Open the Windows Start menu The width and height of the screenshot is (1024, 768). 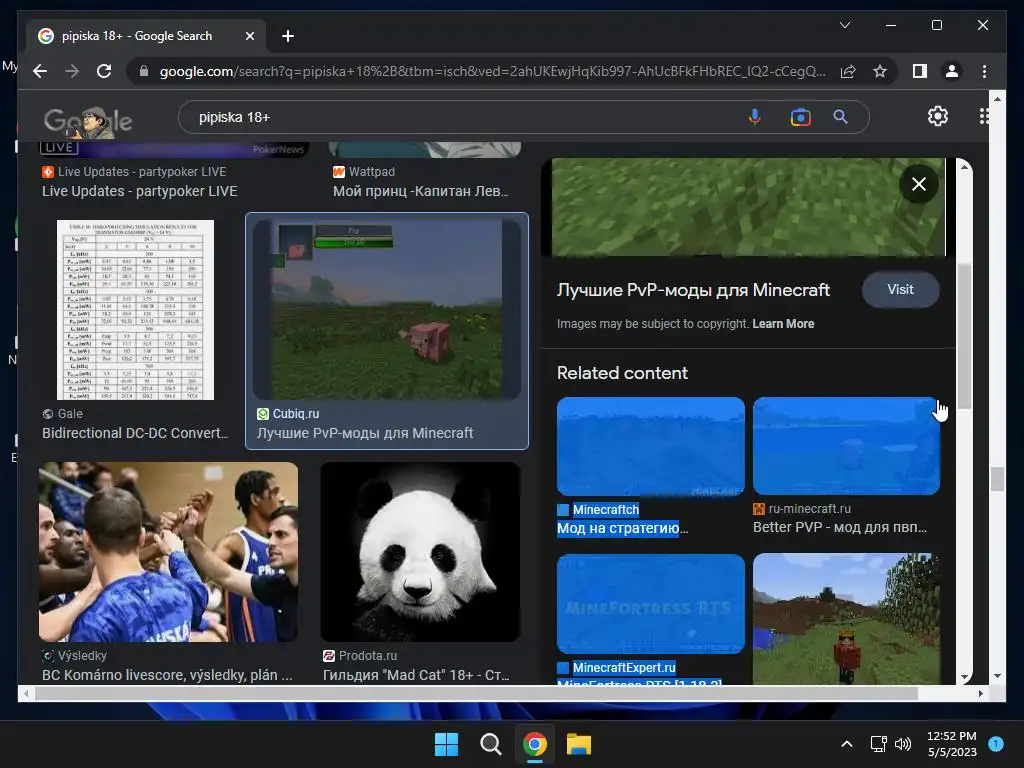446,744
